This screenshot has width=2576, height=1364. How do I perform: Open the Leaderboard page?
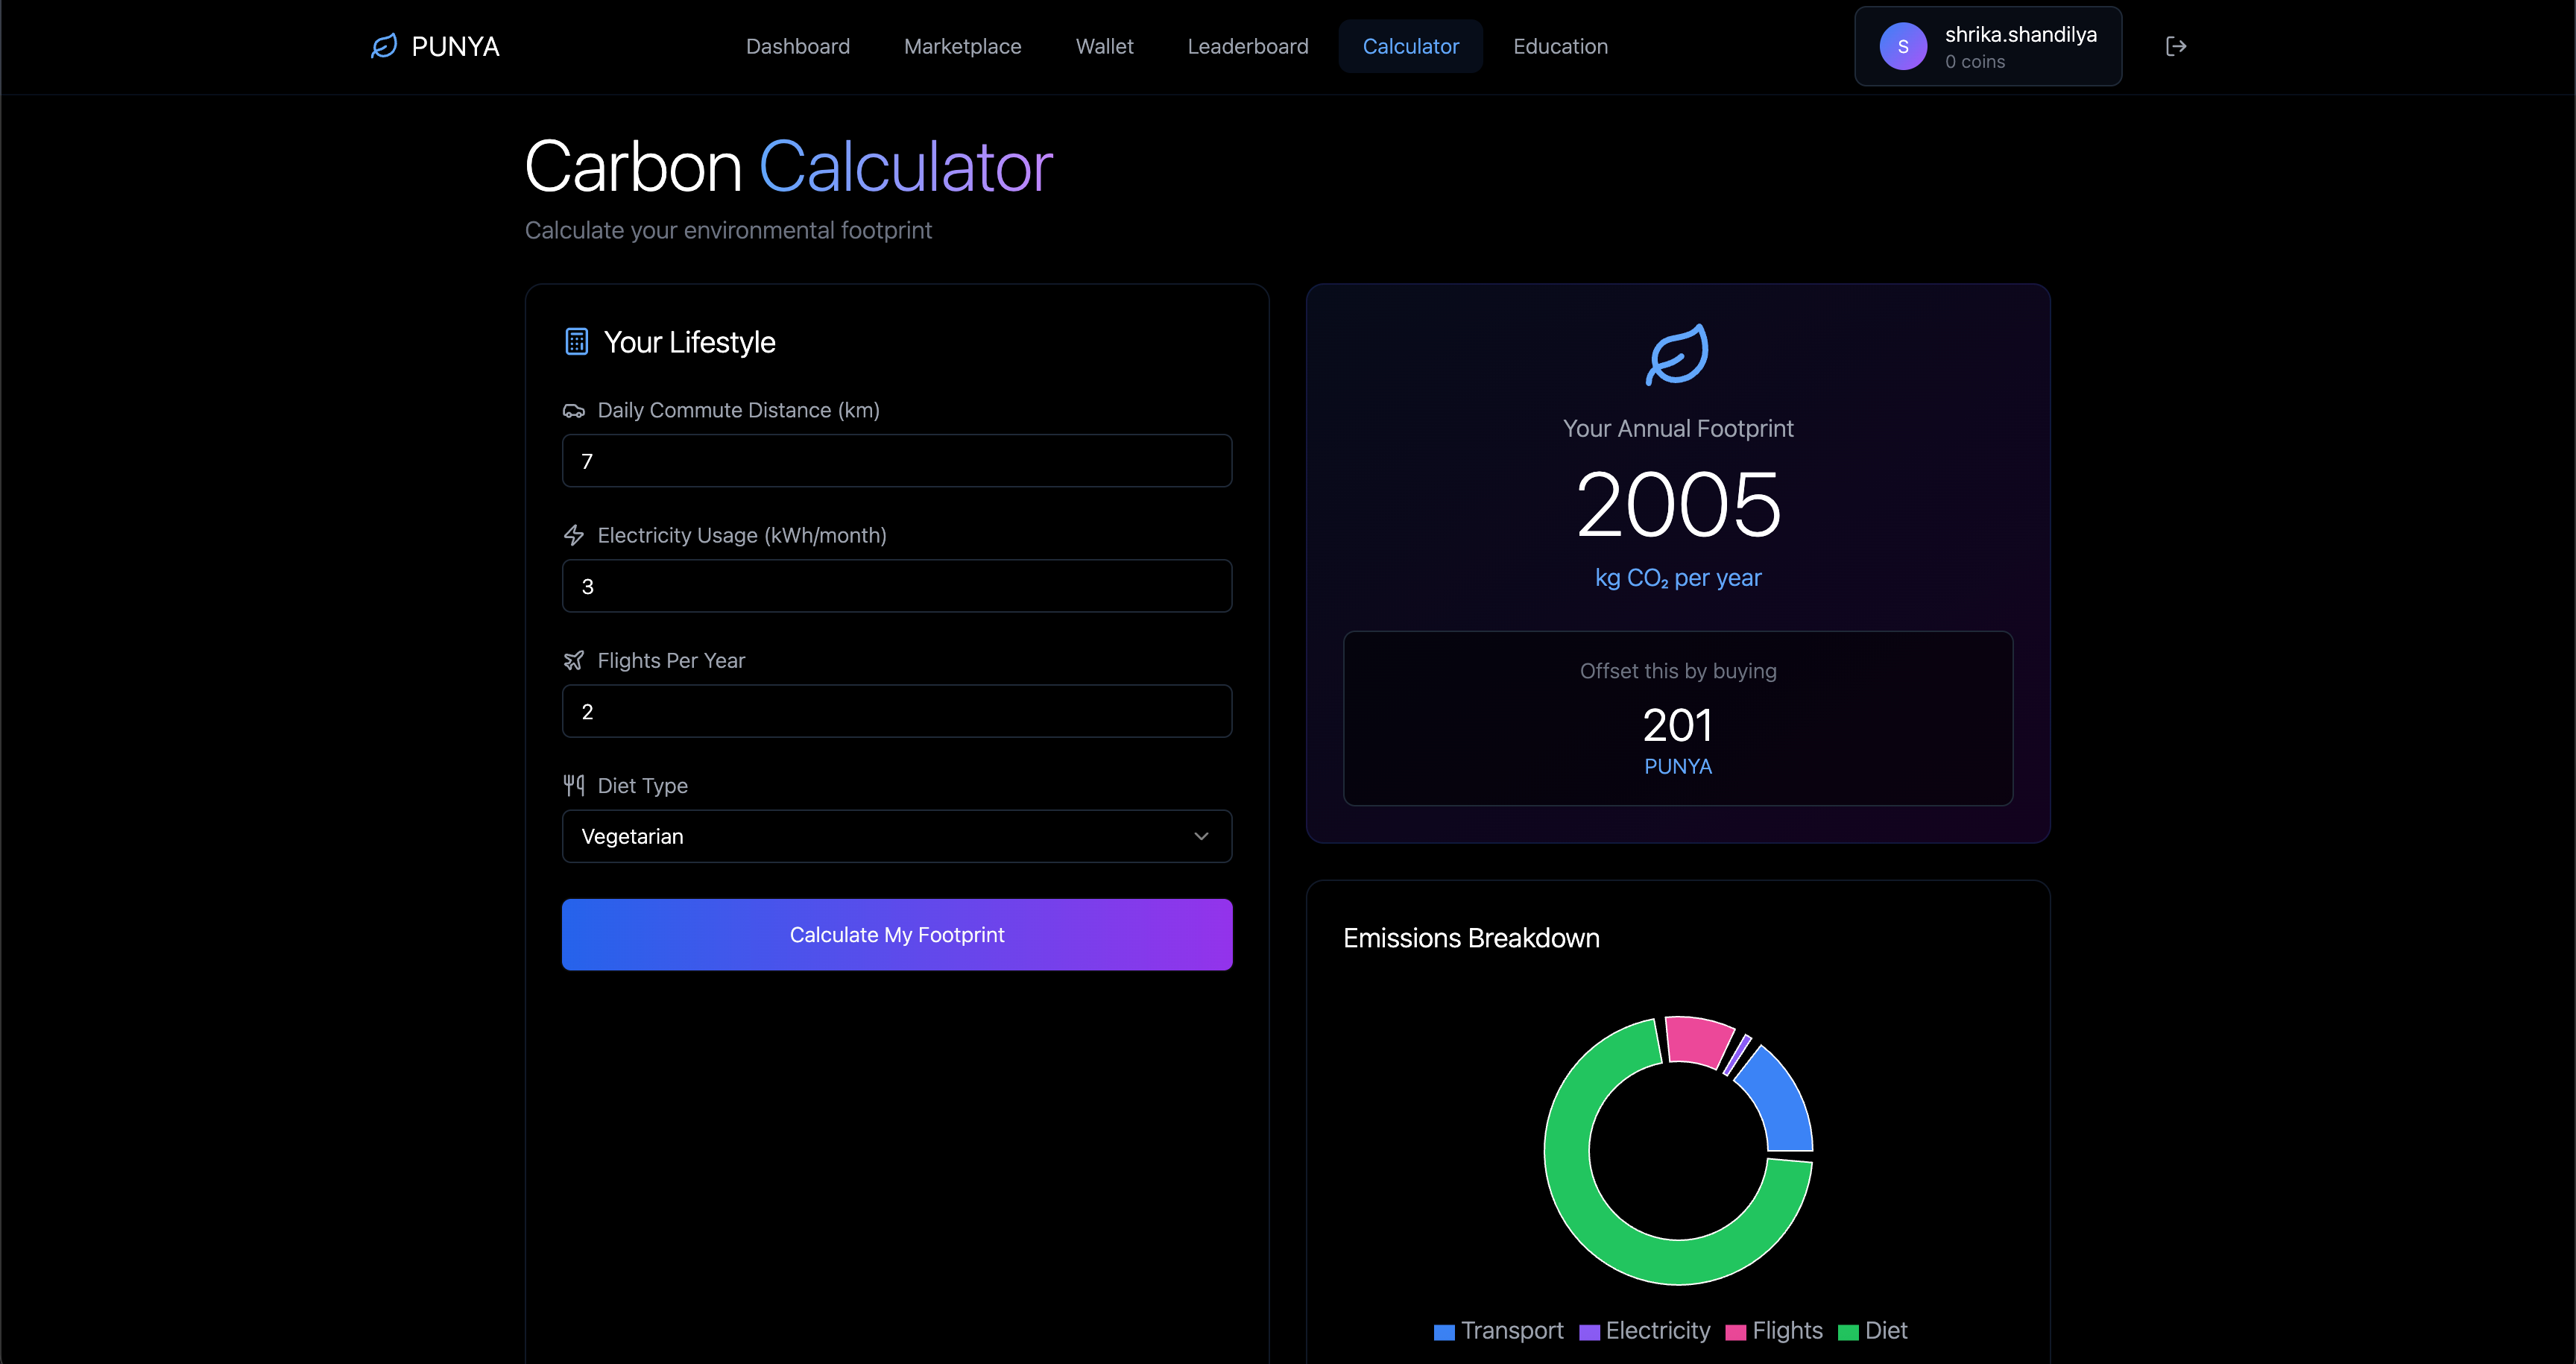1247,46
